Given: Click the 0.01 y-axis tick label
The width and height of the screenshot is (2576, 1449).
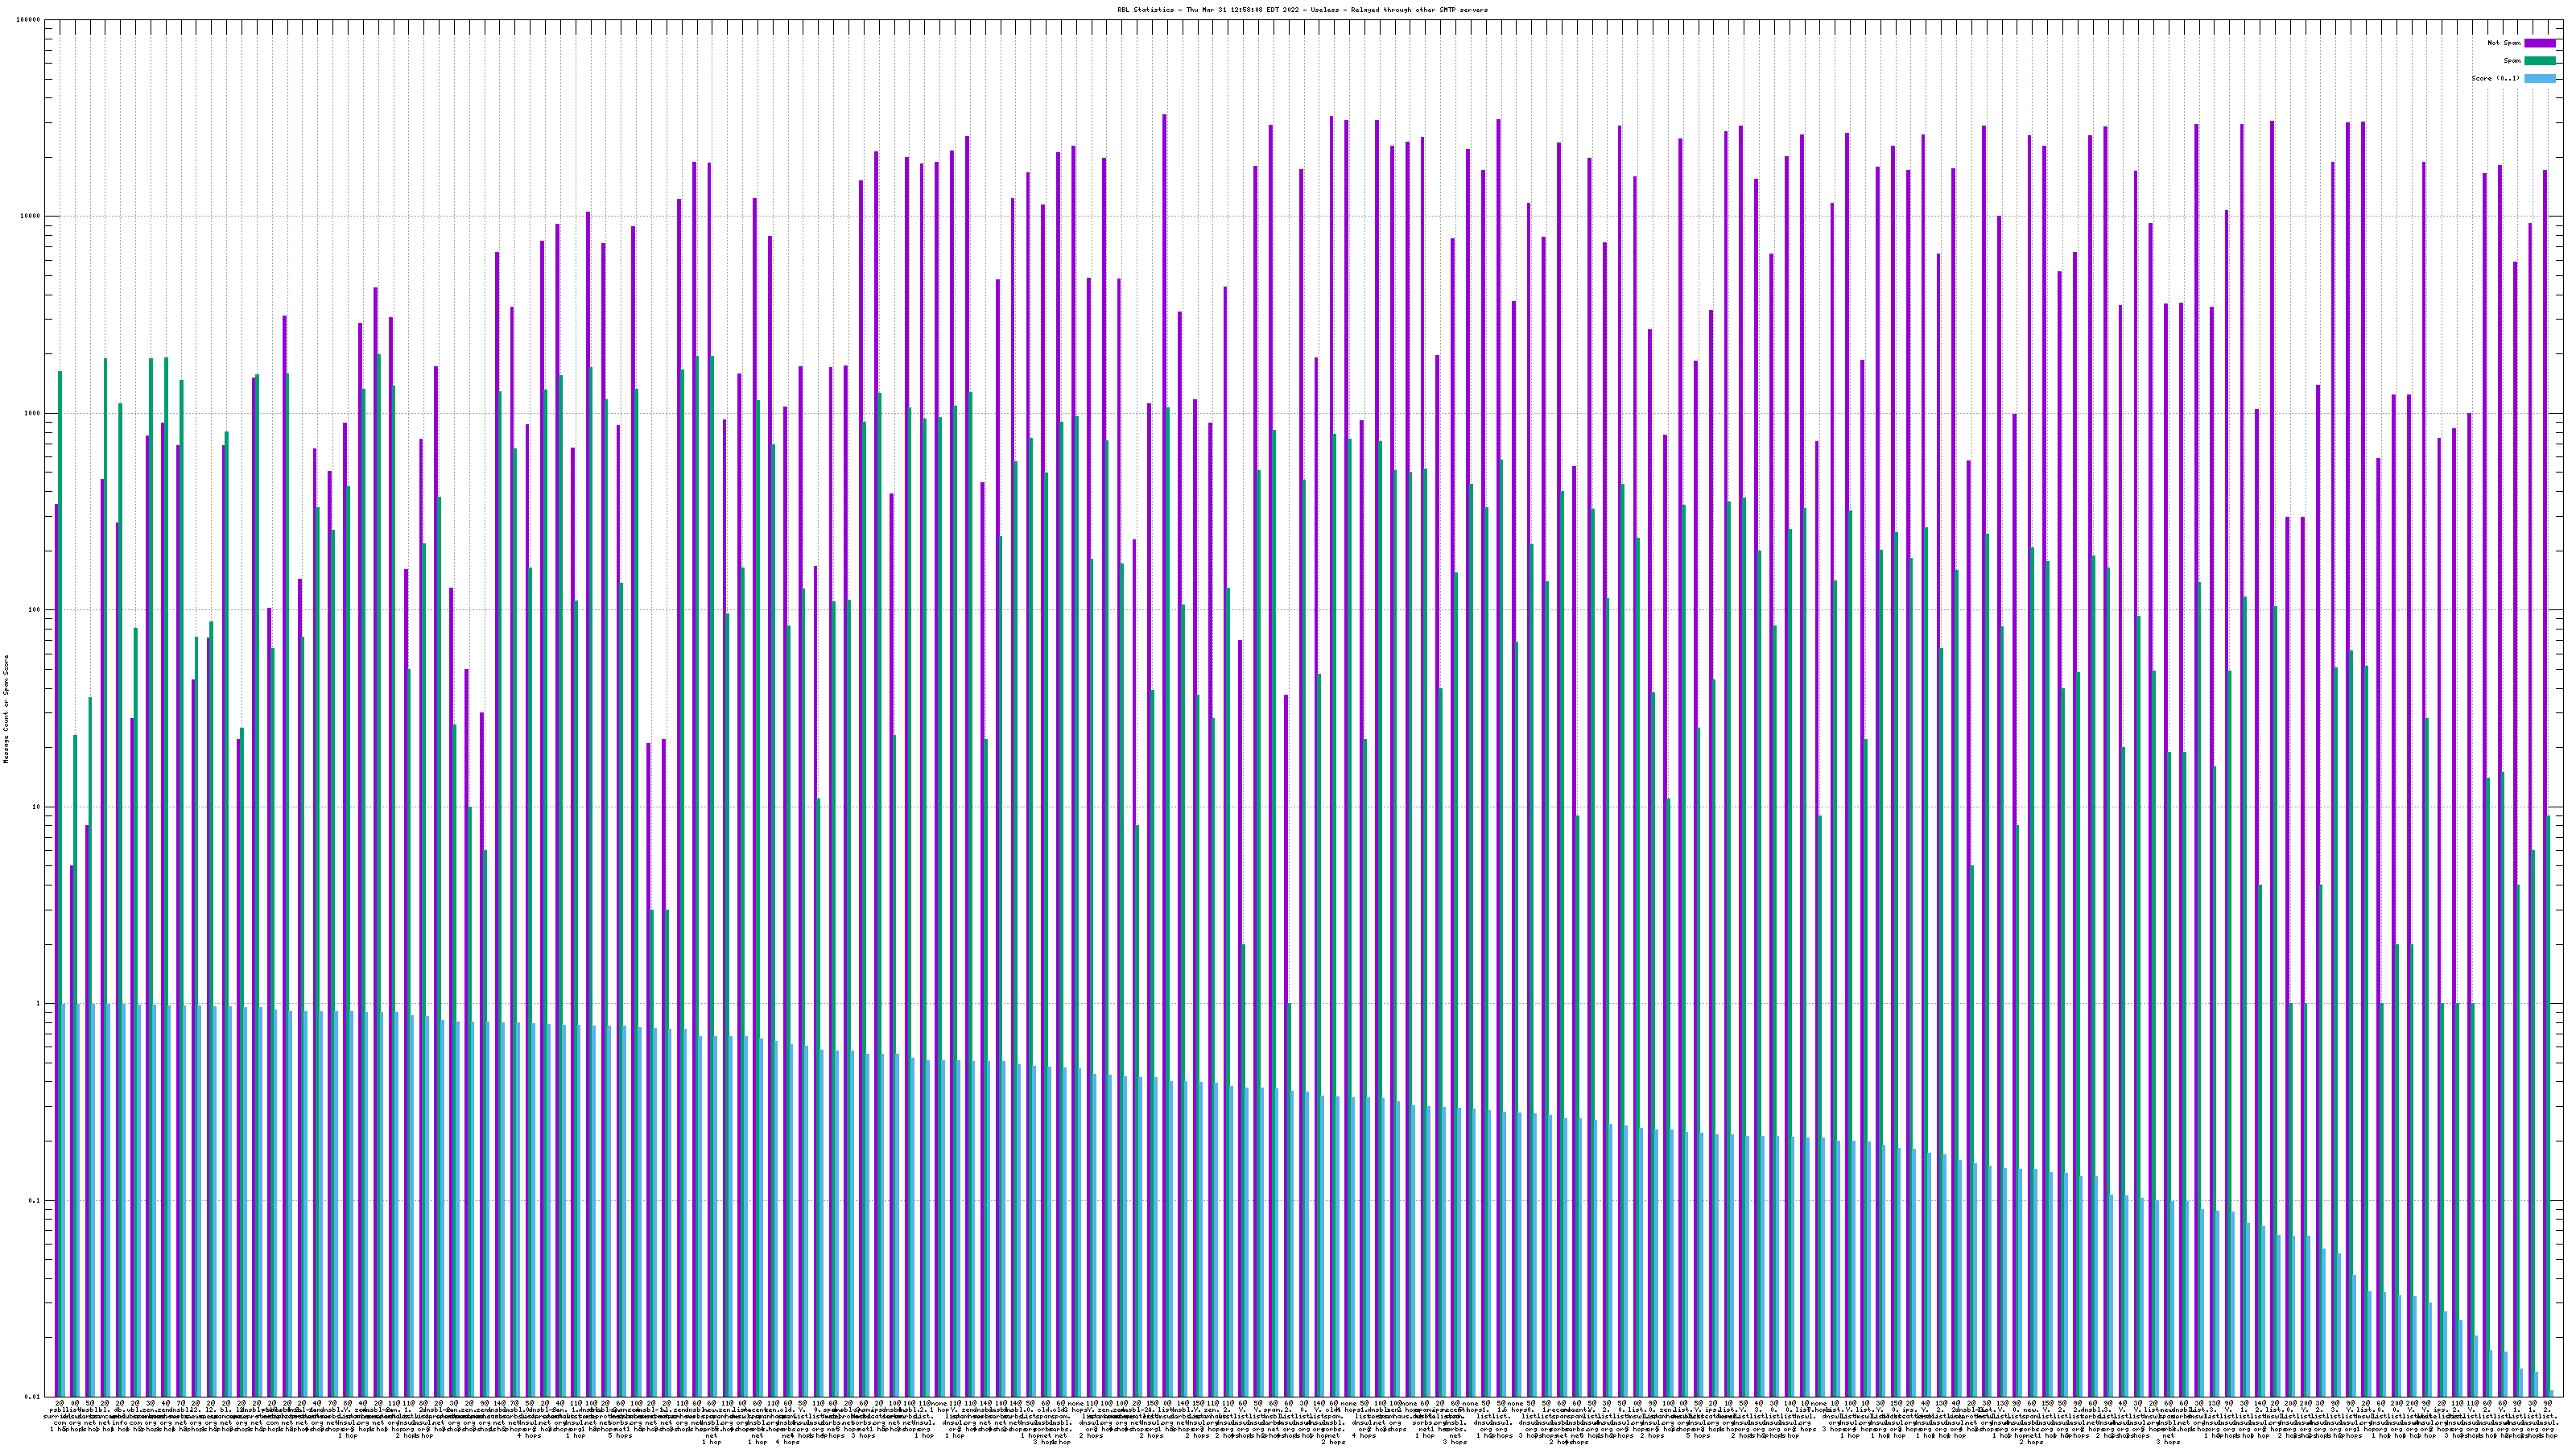Looking at the screenshot, I should click(33, 1397).
